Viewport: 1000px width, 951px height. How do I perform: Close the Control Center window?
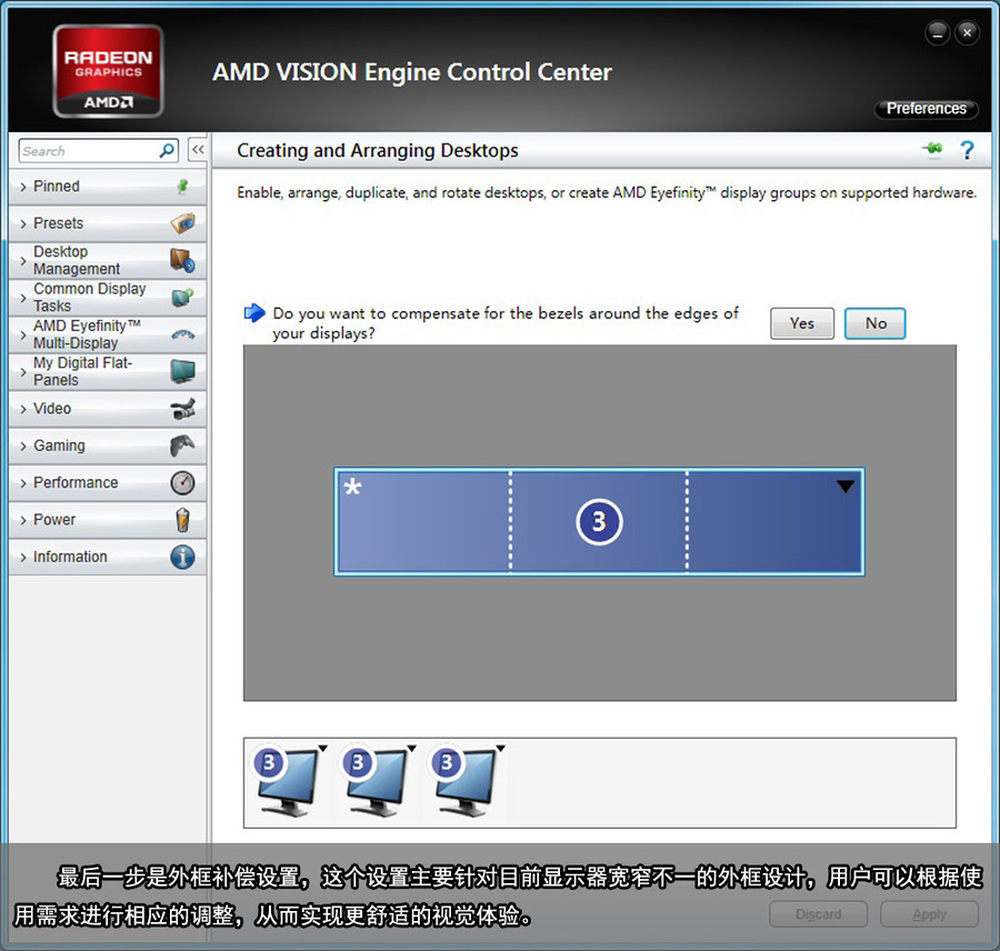[967, 33]
